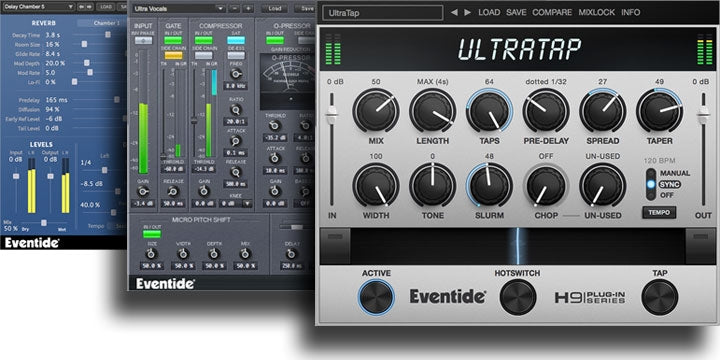
Task: Click the LENGTH knob in UltraTap
Action: (x=433, y=111)
